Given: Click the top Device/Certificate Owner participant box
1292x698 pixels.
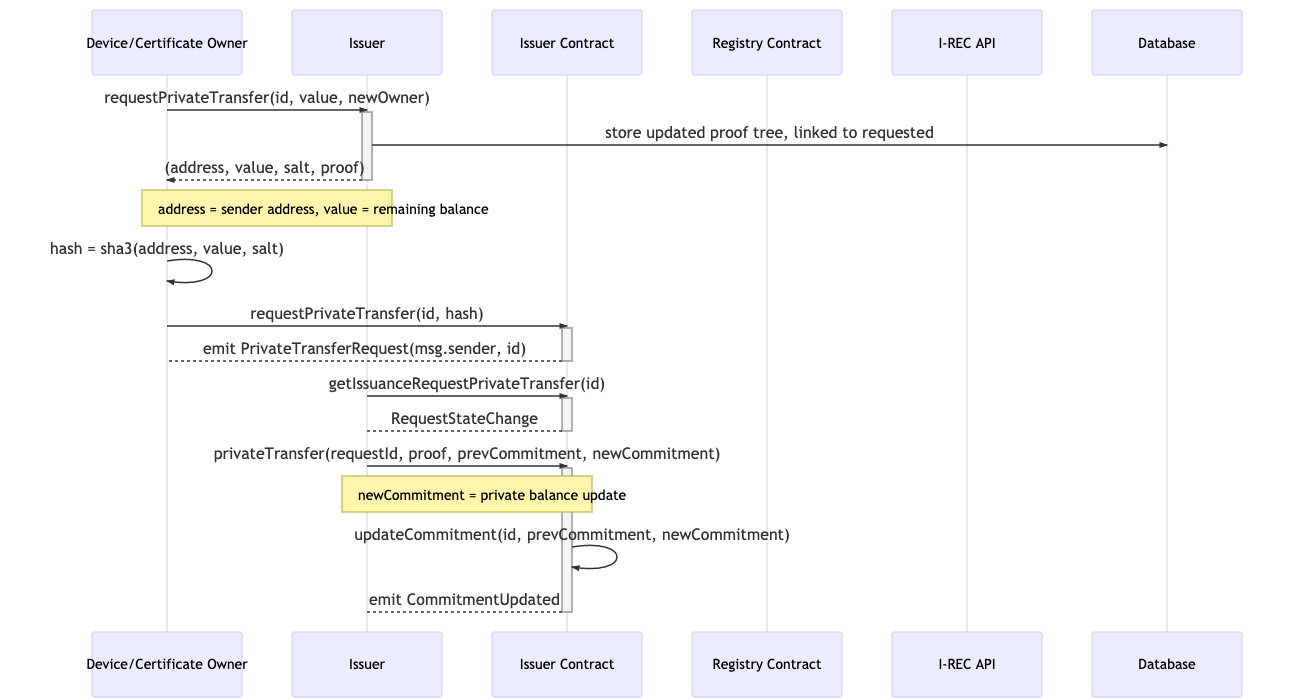Looking at the screenshot, I should coord(167,43).
